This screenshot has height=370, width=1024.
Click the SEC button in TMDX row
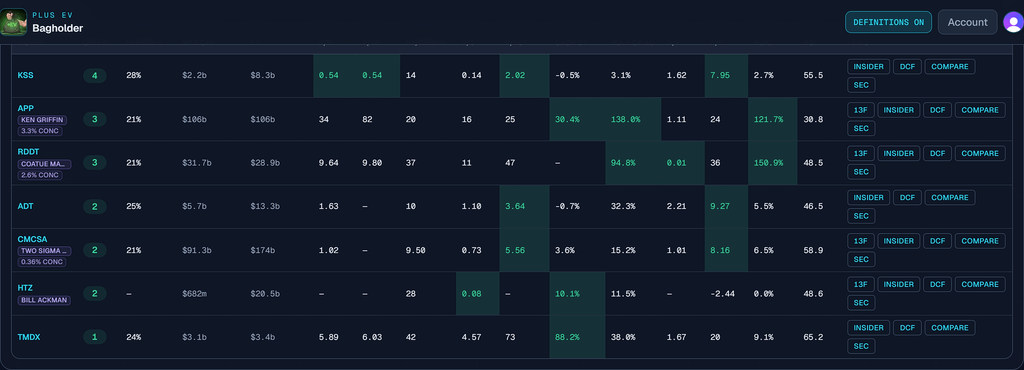tap(861, 346)
